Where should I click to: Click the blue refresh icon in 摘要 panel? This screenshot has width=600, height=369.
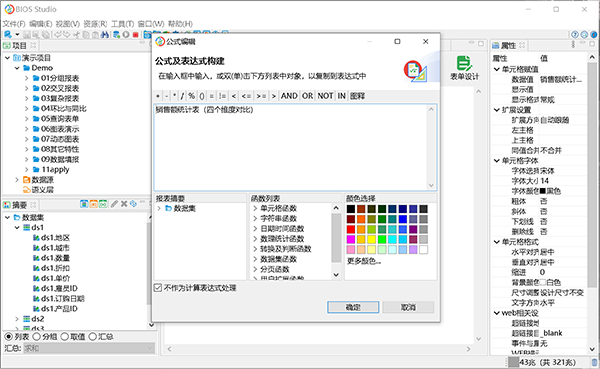133,204
